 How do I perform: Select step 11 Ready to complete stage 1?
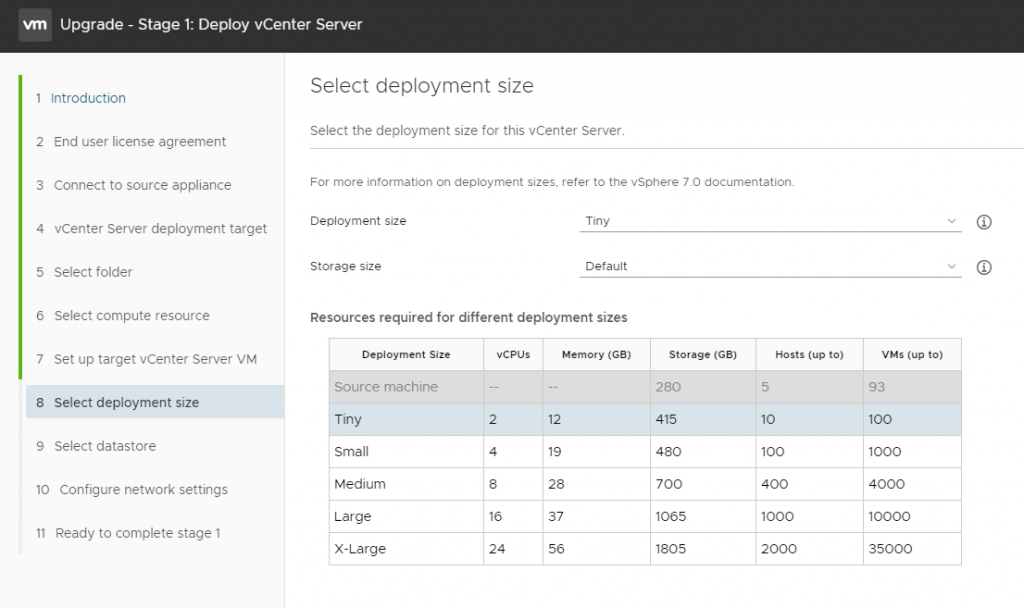click(x=128, y=533)
